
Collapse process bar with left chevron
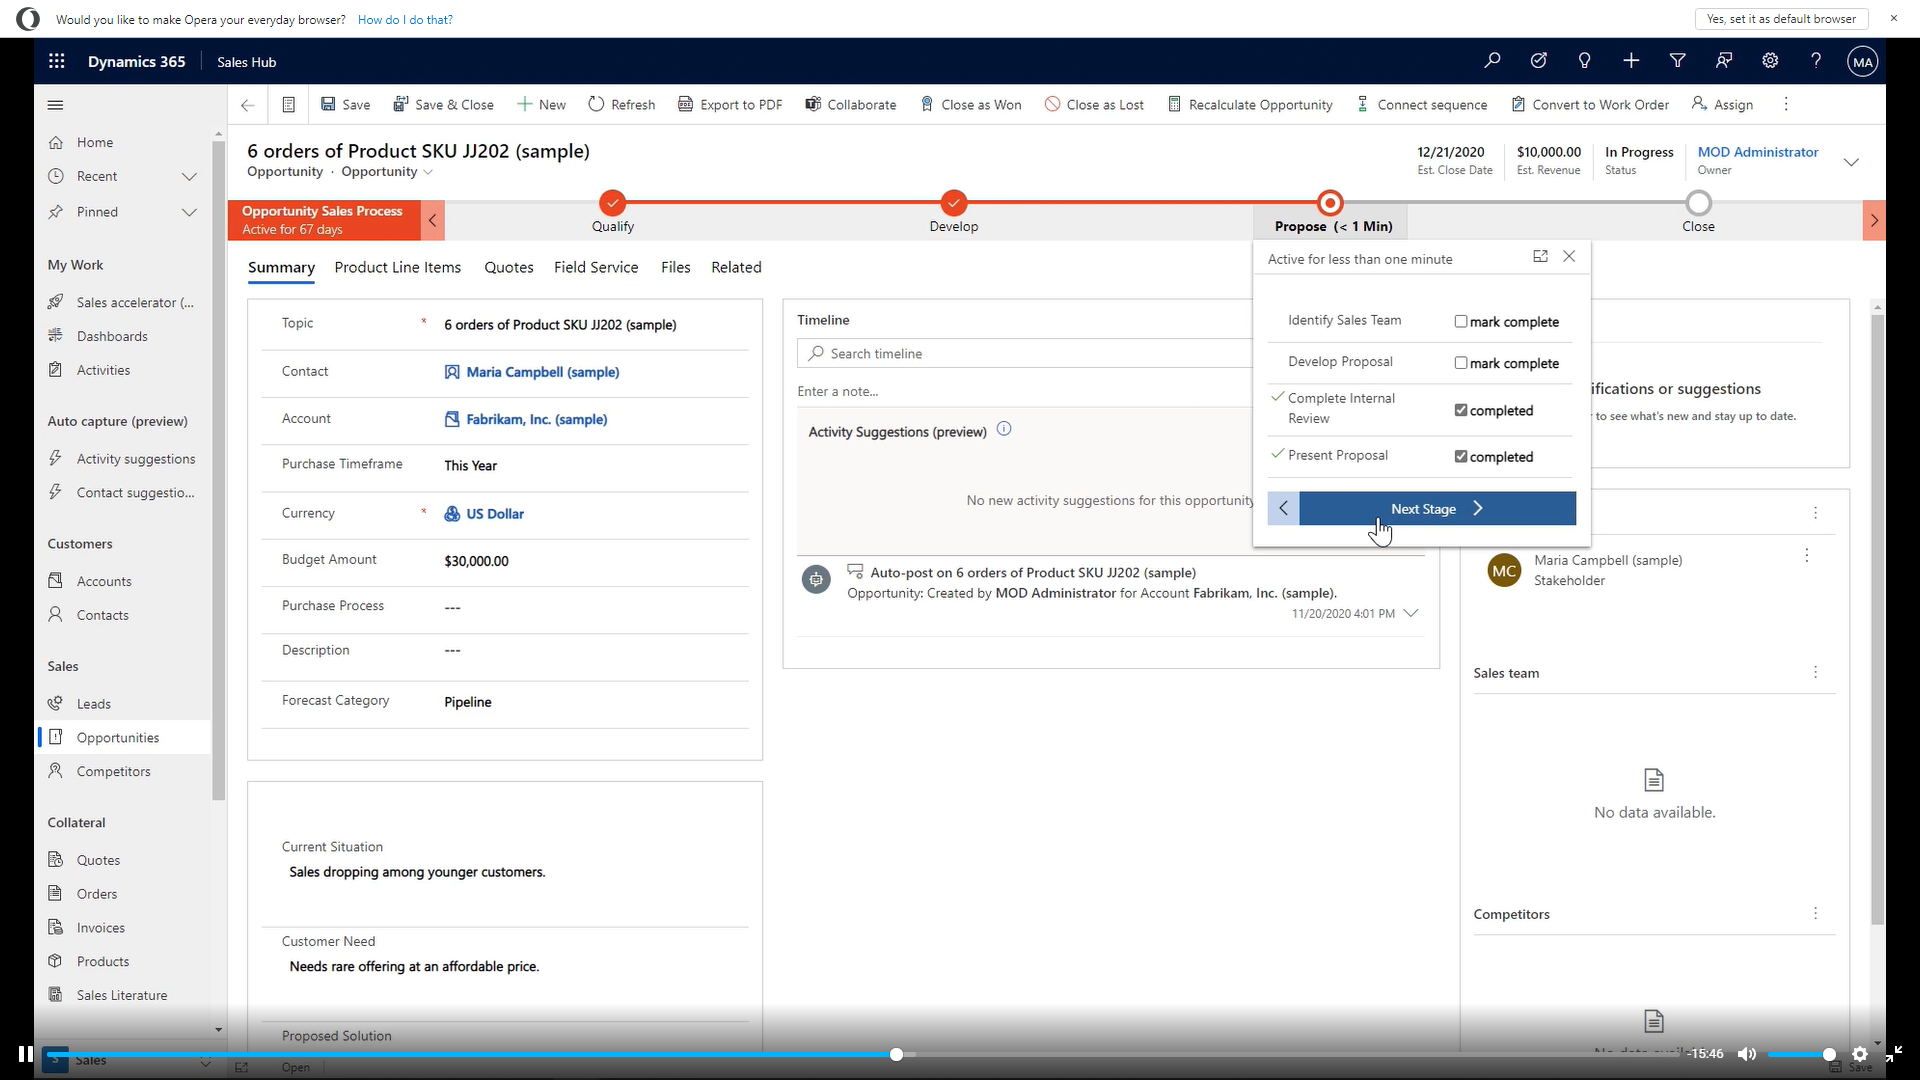432,221
